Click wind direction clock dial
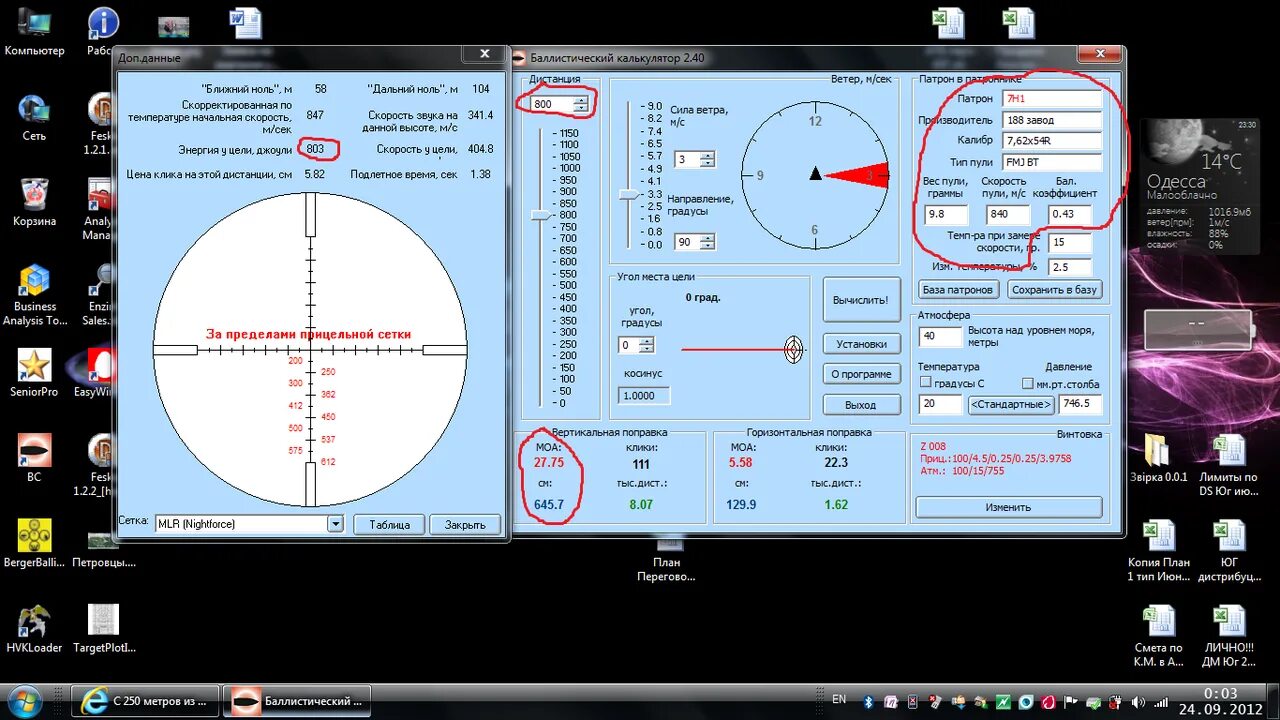The image size is (1280, 720). pyautogui.click(x=815, y=175)
